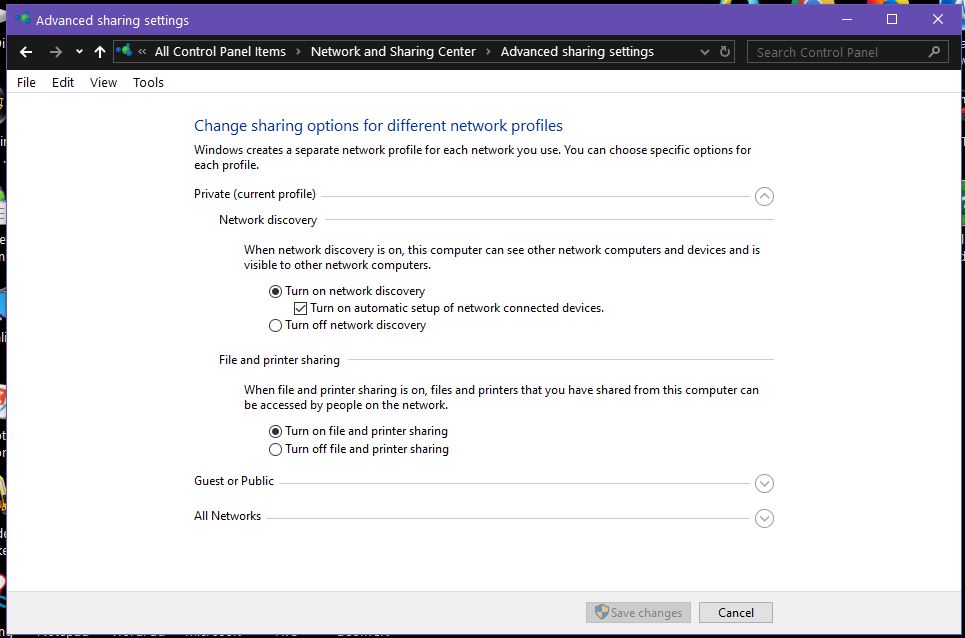Collapse the Private current profile section

pyautogui.click(x=764, y=196)
